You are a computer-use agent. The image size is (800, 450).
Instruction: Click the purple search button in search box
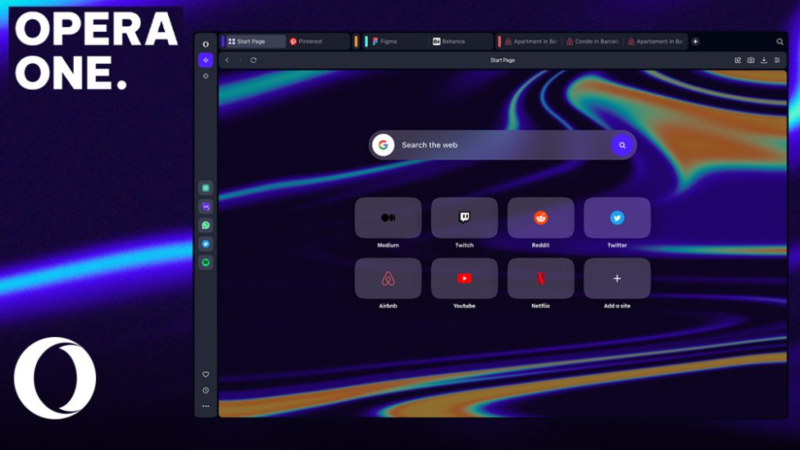click(622, 145)
